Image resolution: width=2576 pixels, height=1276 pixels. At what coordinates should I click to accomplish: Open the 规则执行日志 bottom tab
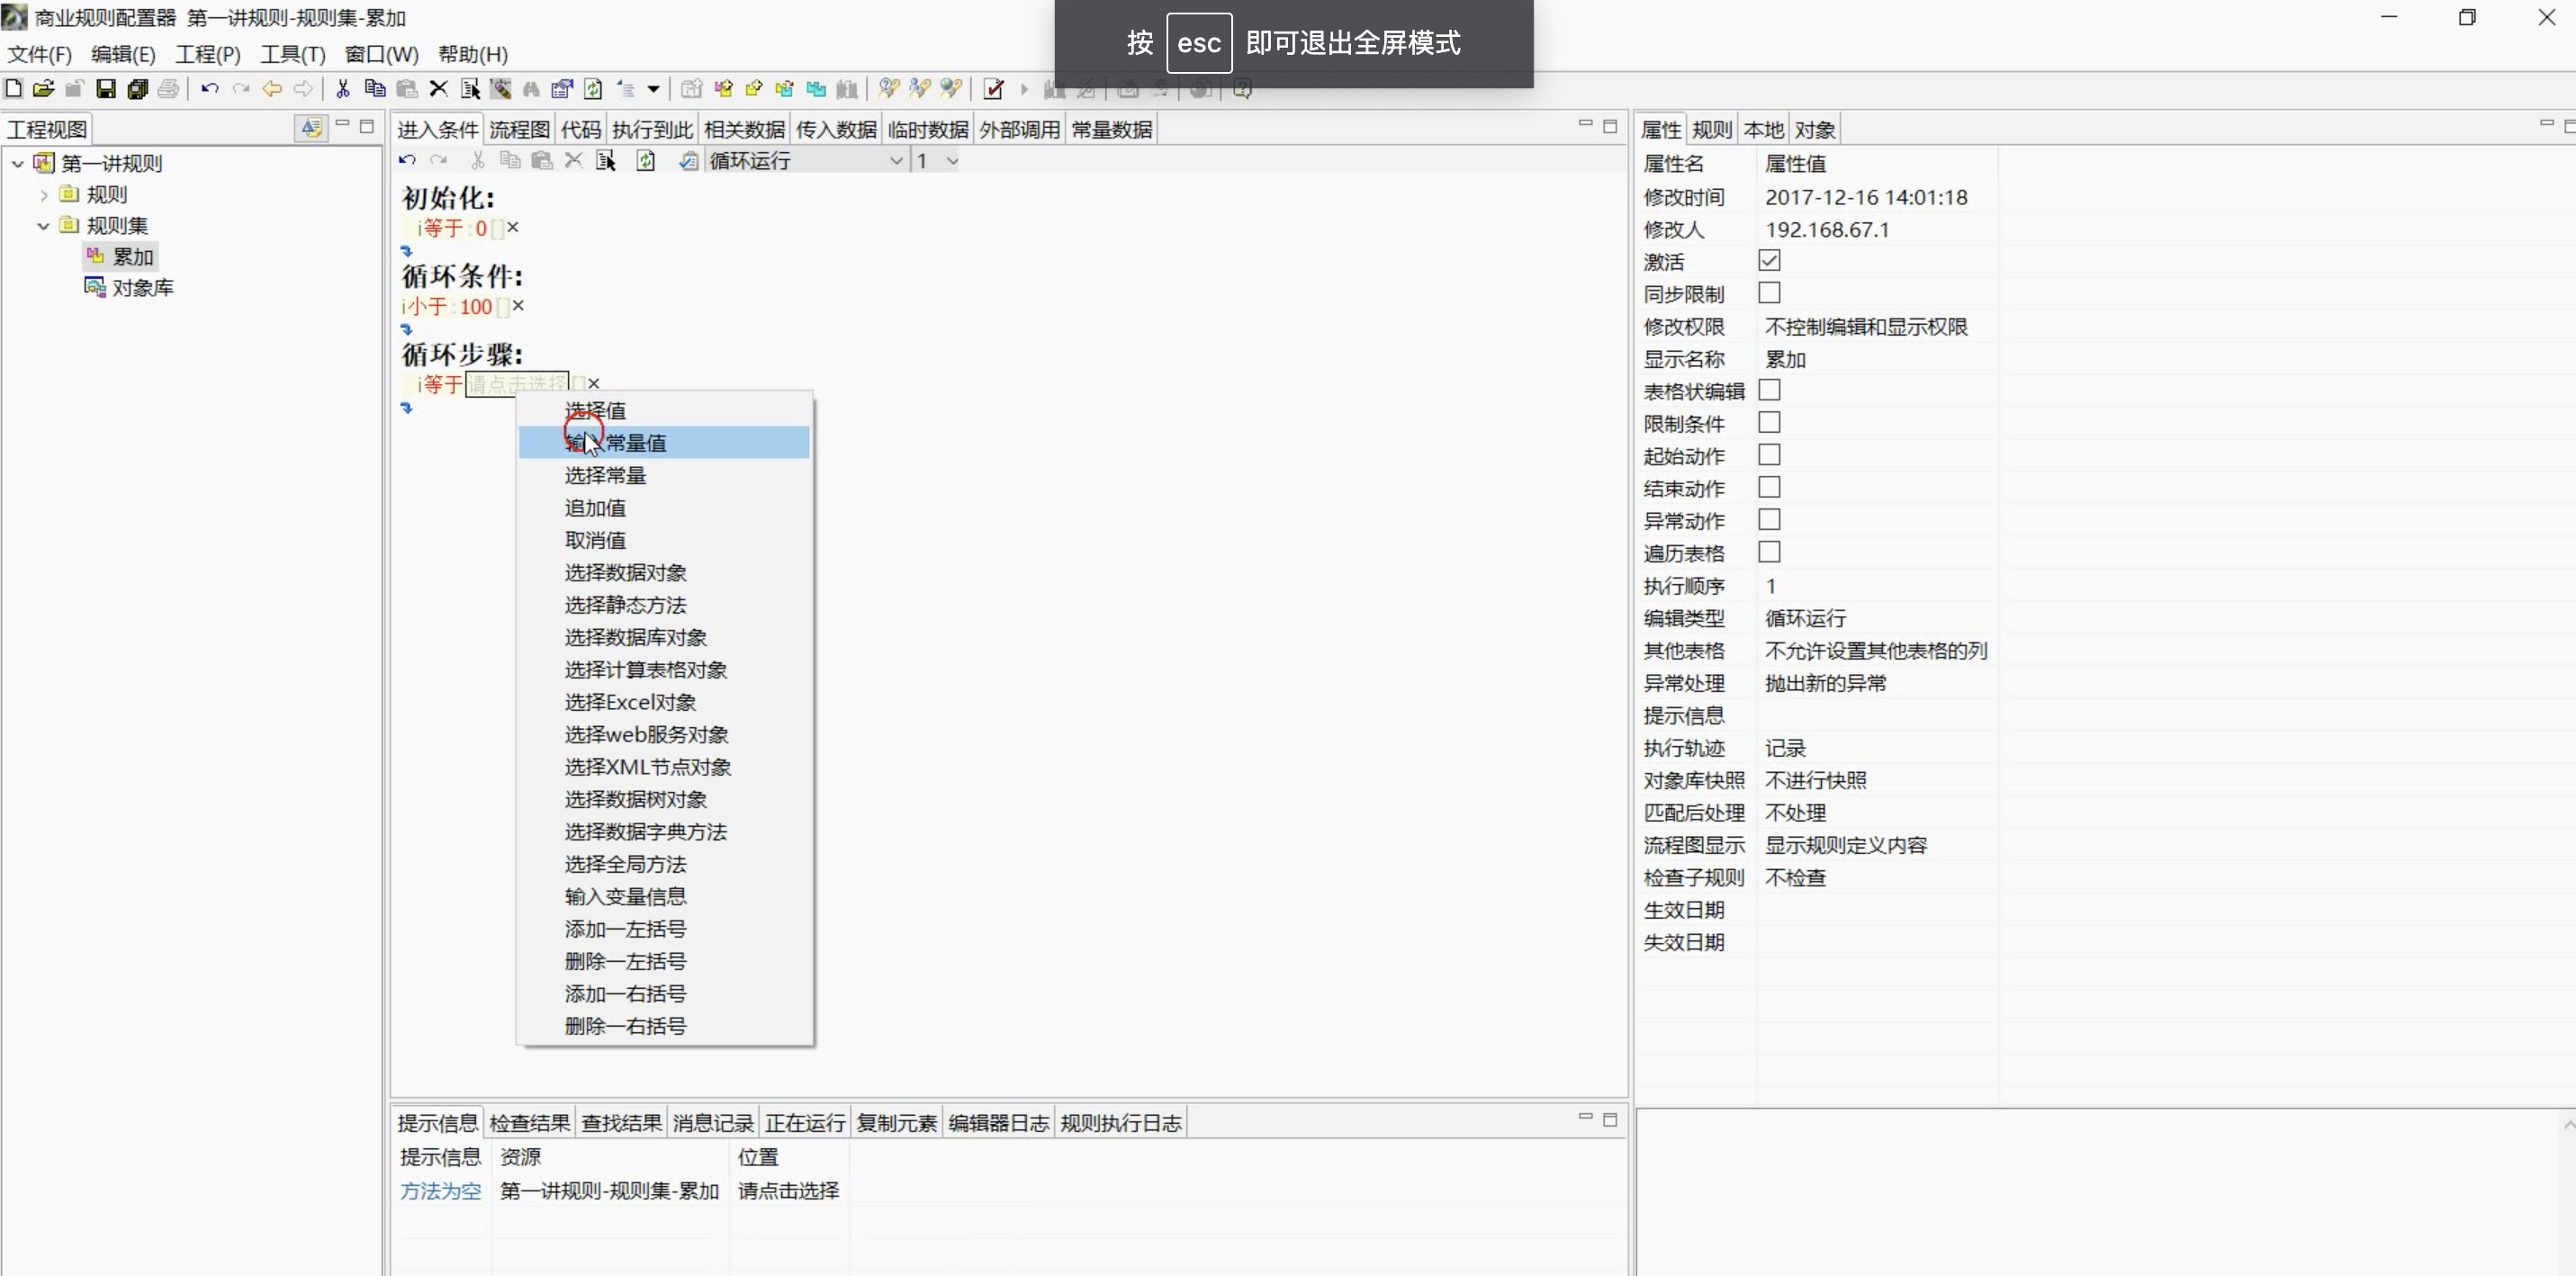1121,1123
